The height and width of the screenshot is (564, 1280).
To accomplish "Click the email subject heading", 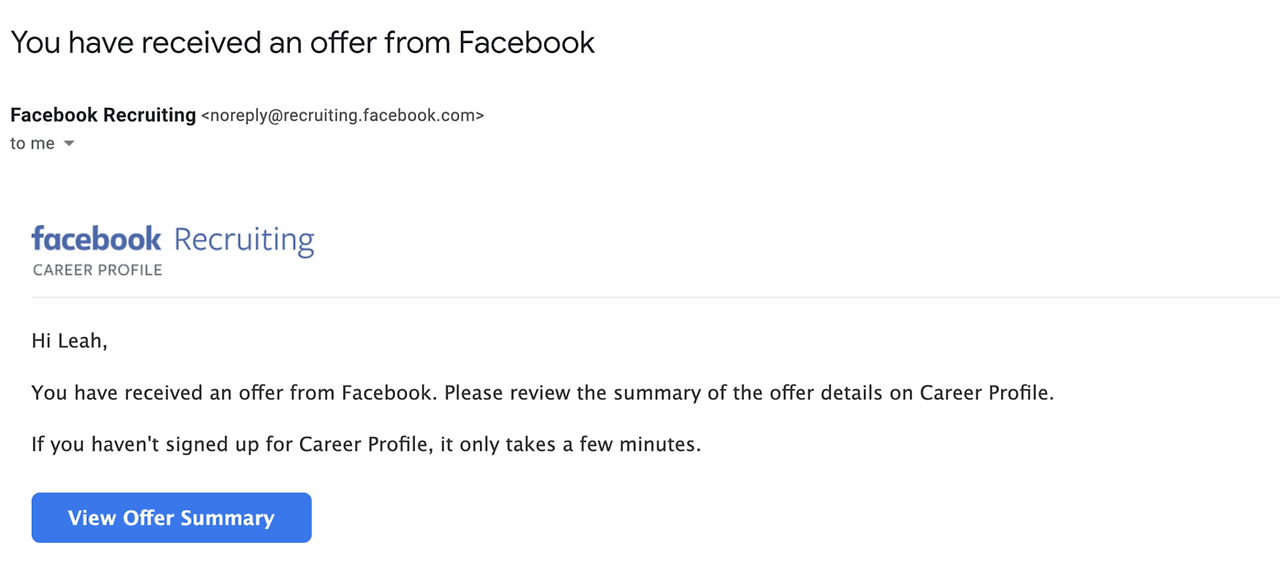I will pos(302,42).
